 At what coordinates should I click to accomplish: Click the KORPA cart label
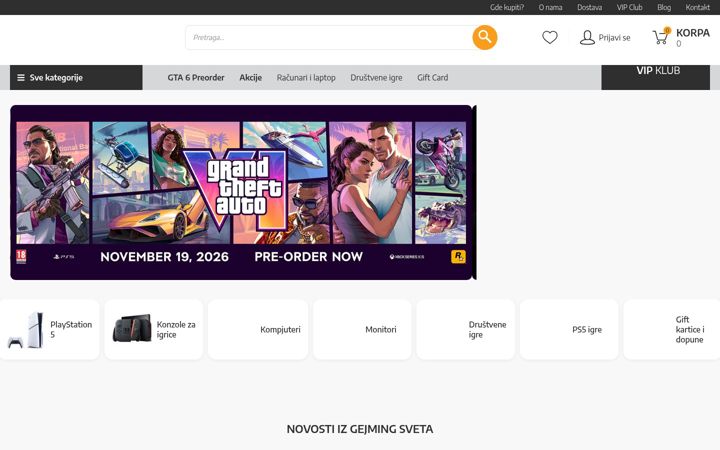pos(692,33)
